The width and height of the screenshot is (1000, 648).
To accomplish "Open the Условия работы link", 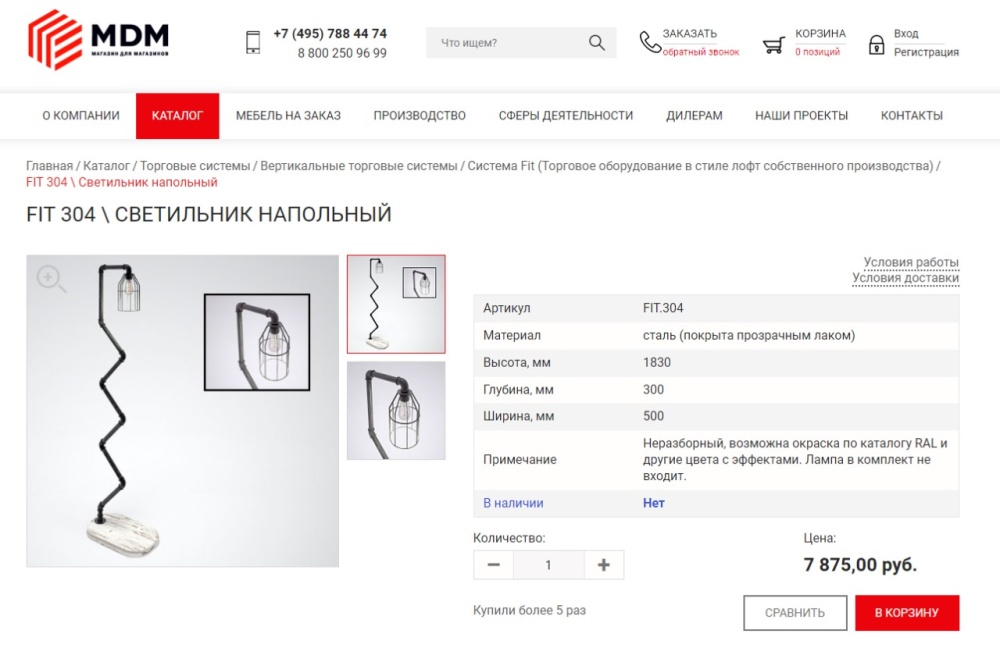I will click(x=911, y=262).
